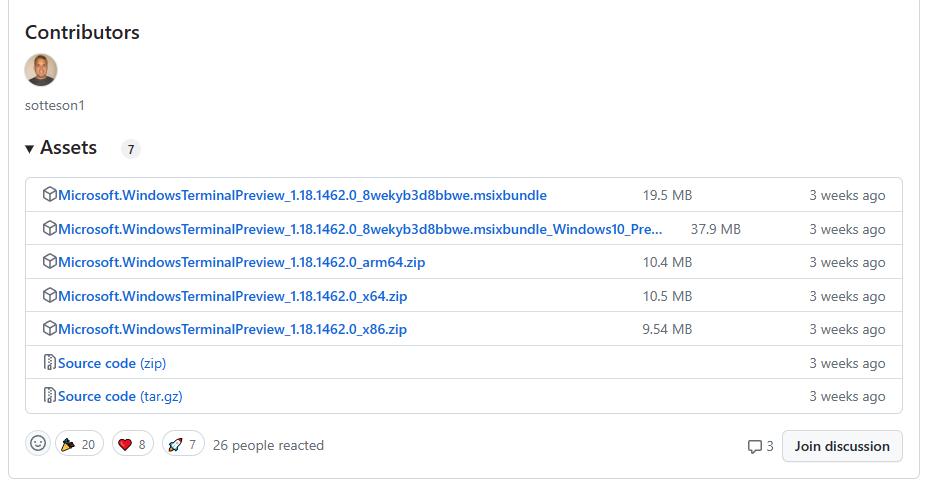Open sotteson1 contributor avatar
The width and height of the screenshot is (930, 504).
click(x=41, y=70)
